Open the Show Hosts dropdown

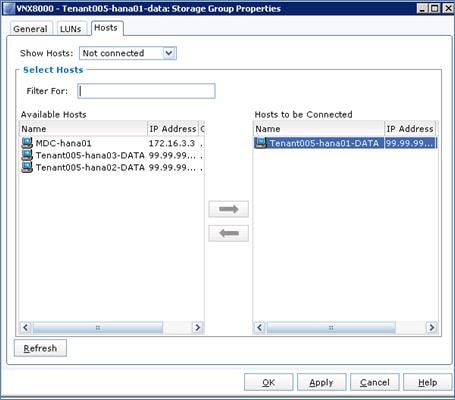pyautogui.click(x=128, y=53)
